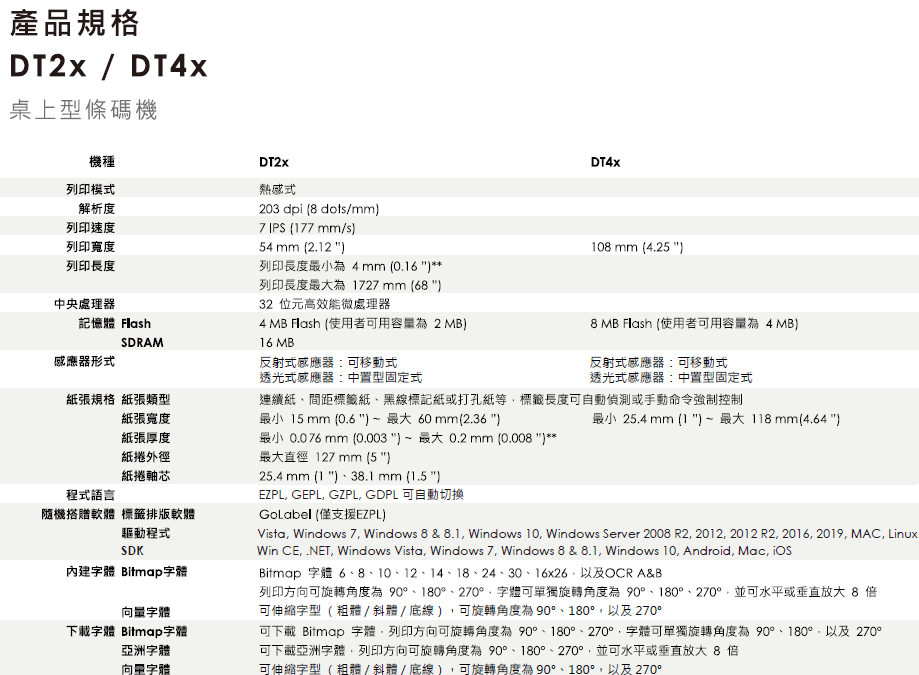This screenshot has height=675, width=919.
Task: Click the '內建字體' row label
Action: (x=90, y=572)
